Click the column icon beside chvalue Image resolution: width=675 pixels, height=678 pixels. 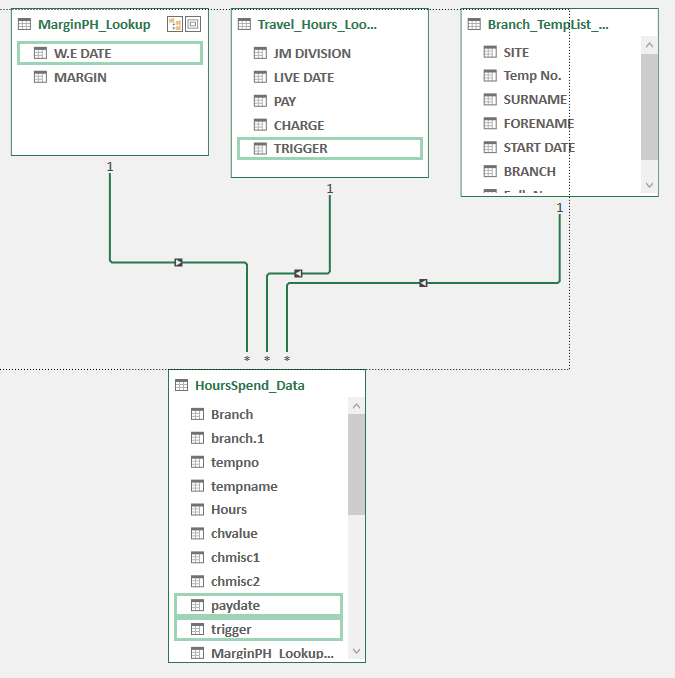coord(197,534)
